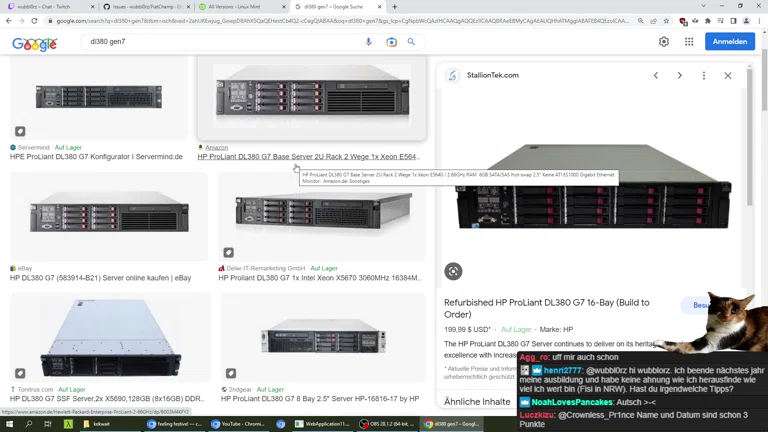The width and height of the screenshot is (768, 432).
Task: Focus the Google search field containing dl380 gen7
Action: (220, 42)
